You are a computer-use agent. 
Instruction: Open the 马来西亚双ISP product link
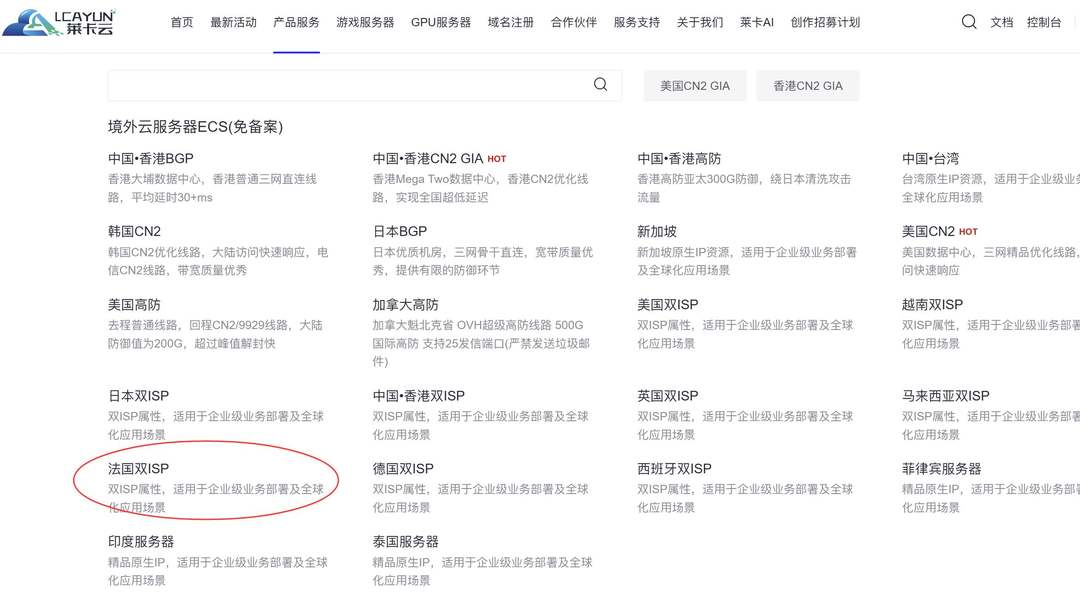click(946, 396)
